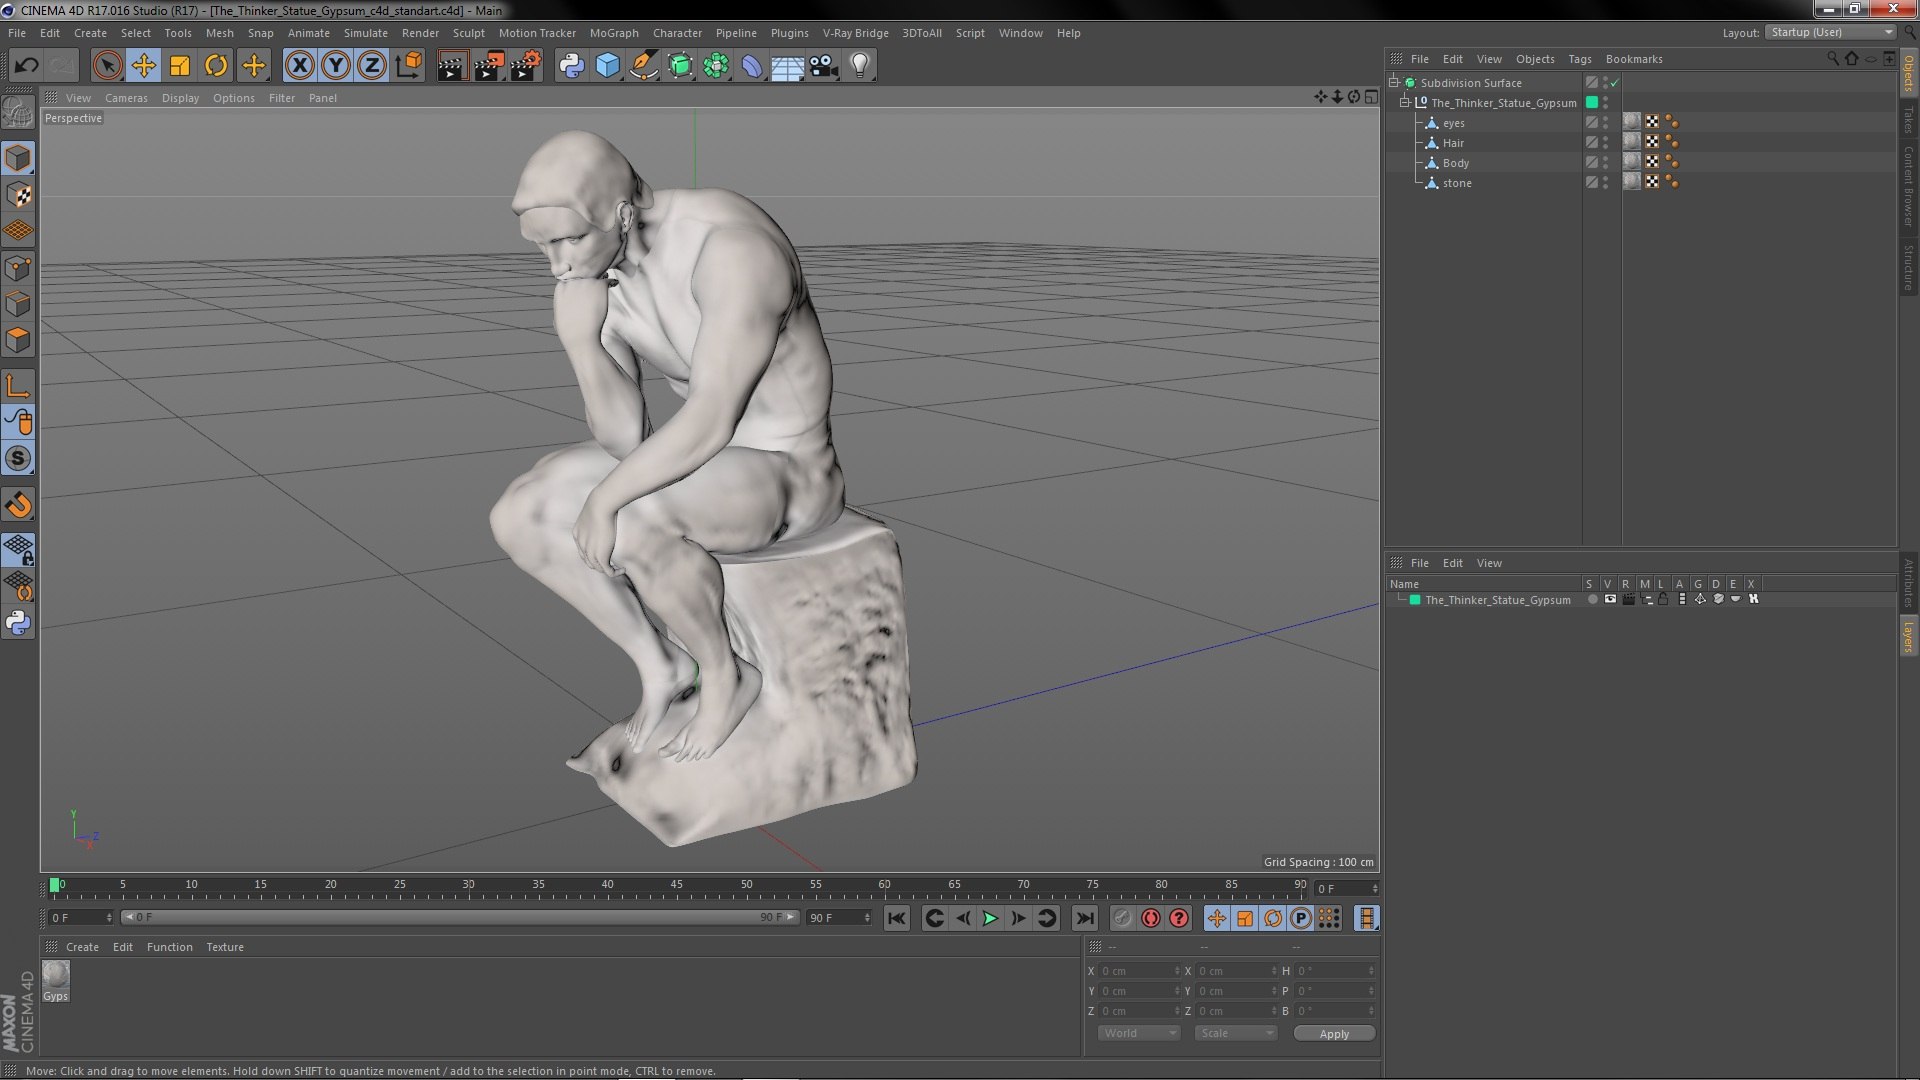Screen dimensions: 1920x1080
Task: Add a Floor environment object
Action: 788,66
